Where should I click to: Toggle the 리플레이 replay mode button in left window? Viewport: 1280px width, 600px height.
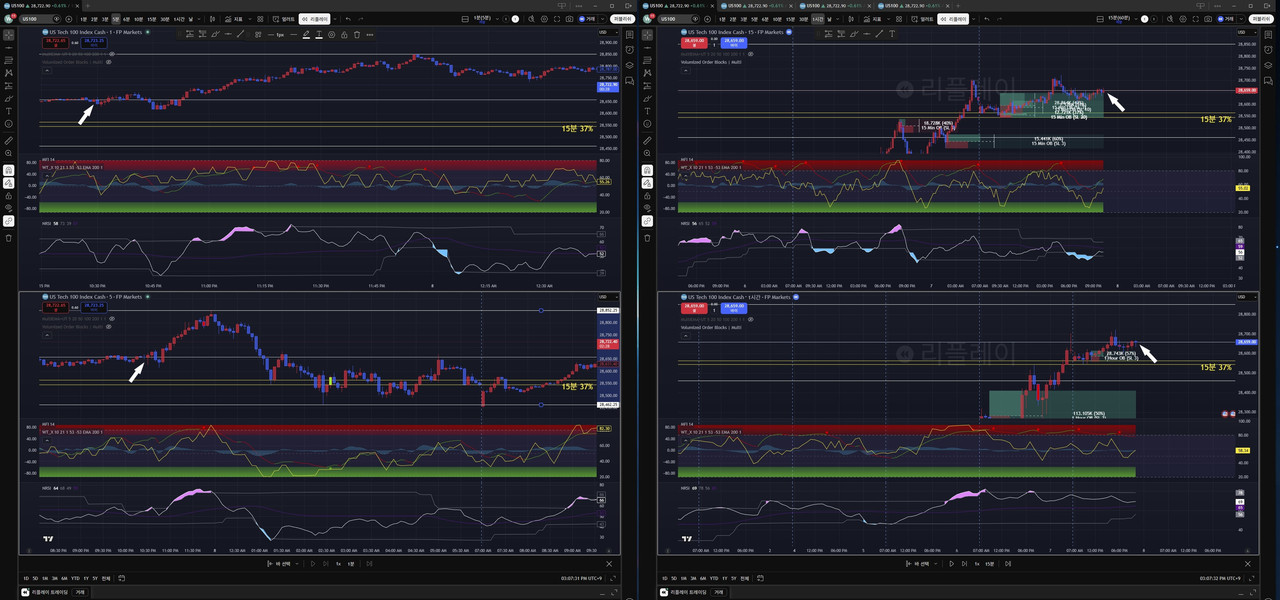(x=315, y=19)
